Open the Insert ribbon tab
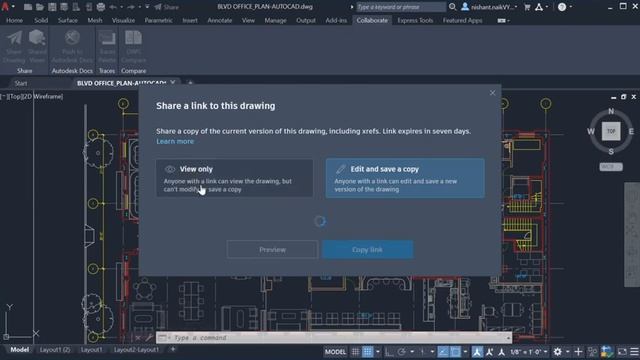The height and width of the screenshot is (360, 640). click(x=190, y=20)
